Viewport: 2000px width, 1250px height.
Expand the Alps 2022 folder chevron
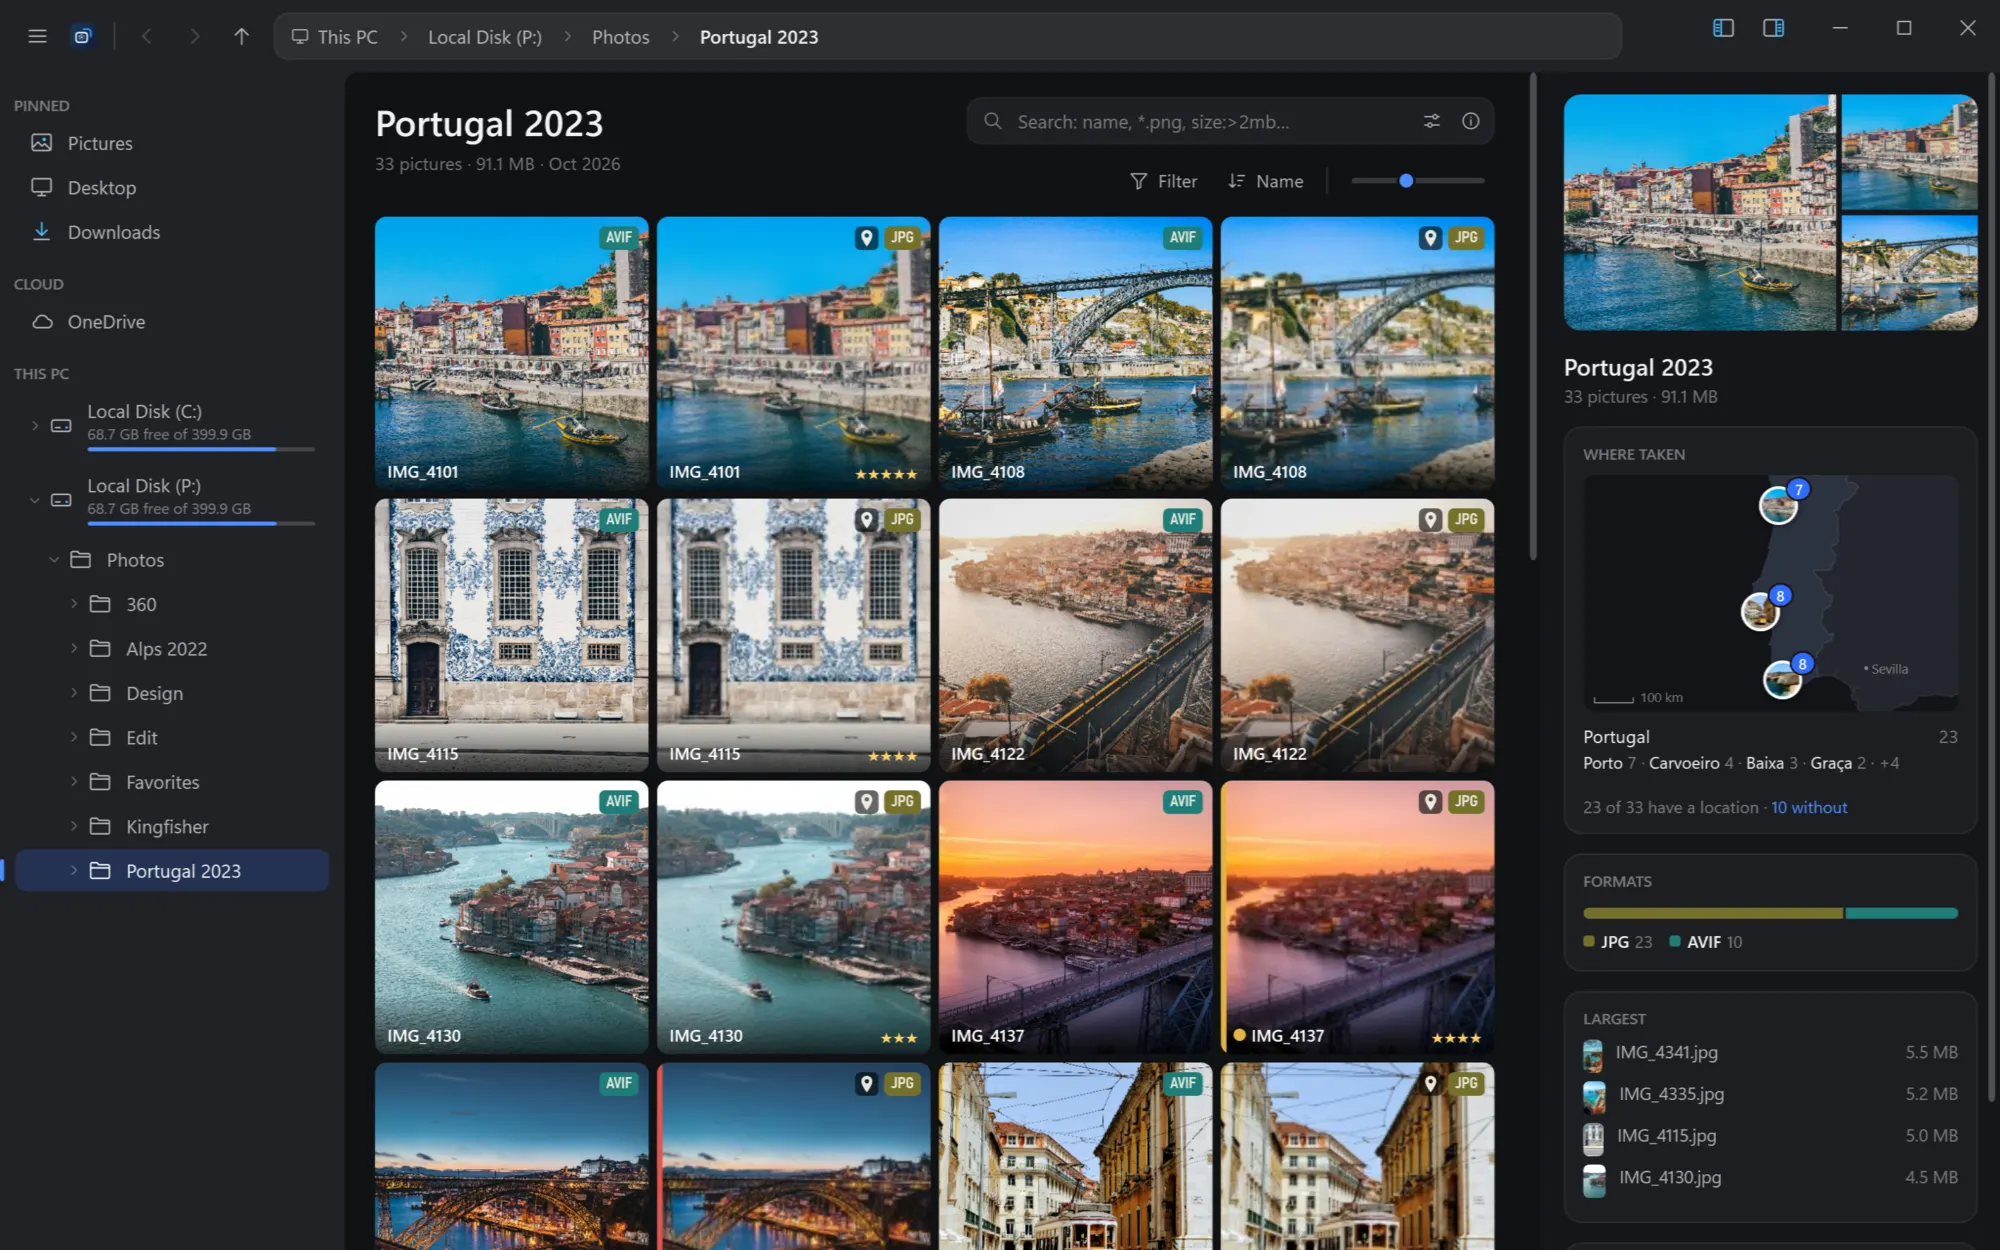tap(73, 648)
